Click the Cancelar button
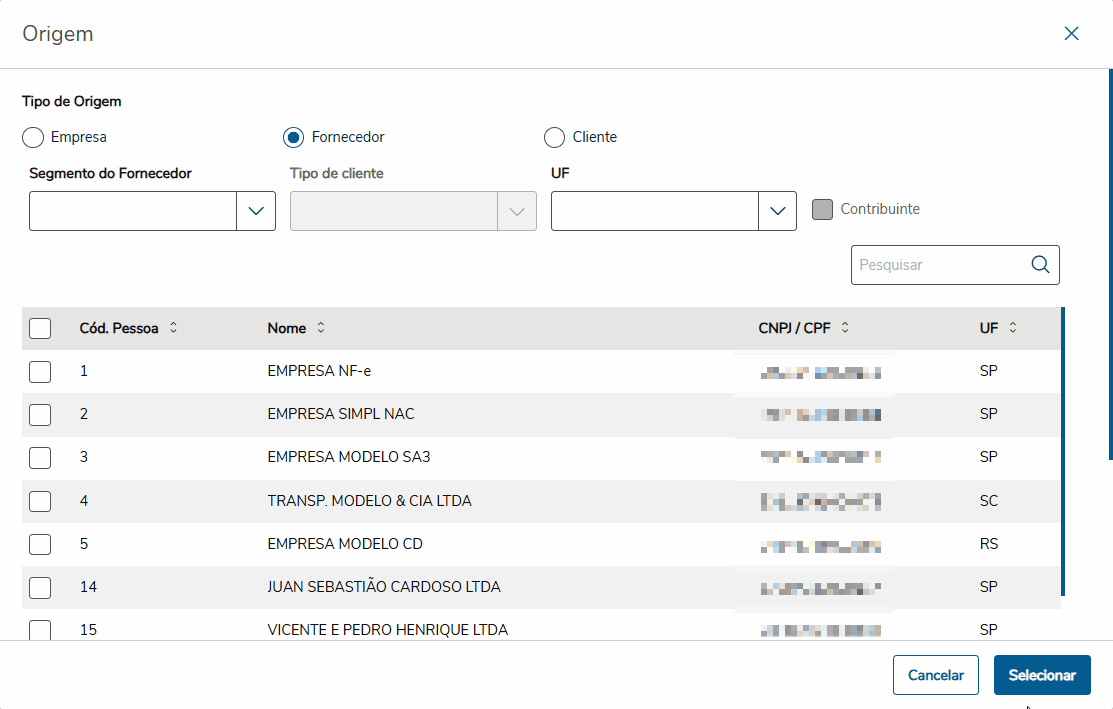The width and height of the screenshot is (1113, 709). (936, 675)
